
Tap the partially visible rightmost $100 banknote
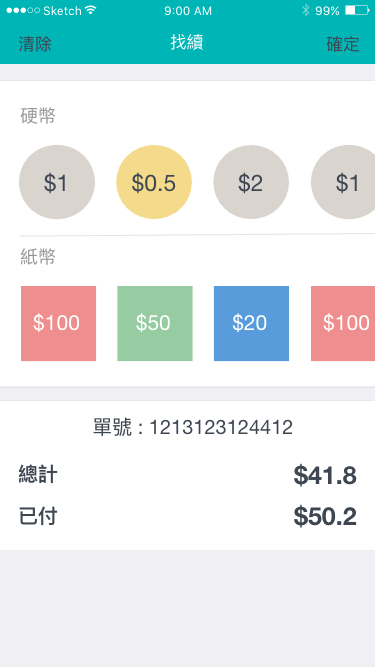click(343, 323)
